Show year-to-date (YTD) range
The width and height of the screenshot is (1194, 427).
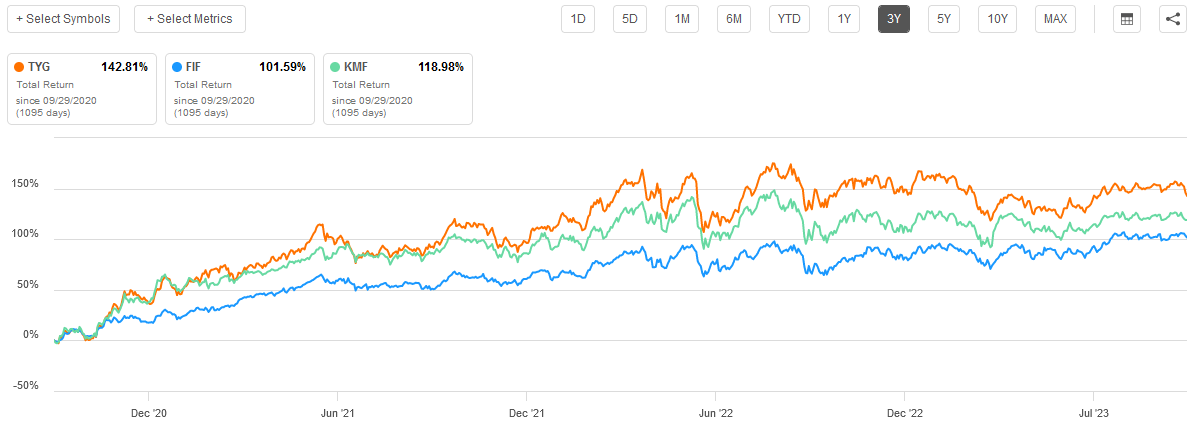(789, 19)
